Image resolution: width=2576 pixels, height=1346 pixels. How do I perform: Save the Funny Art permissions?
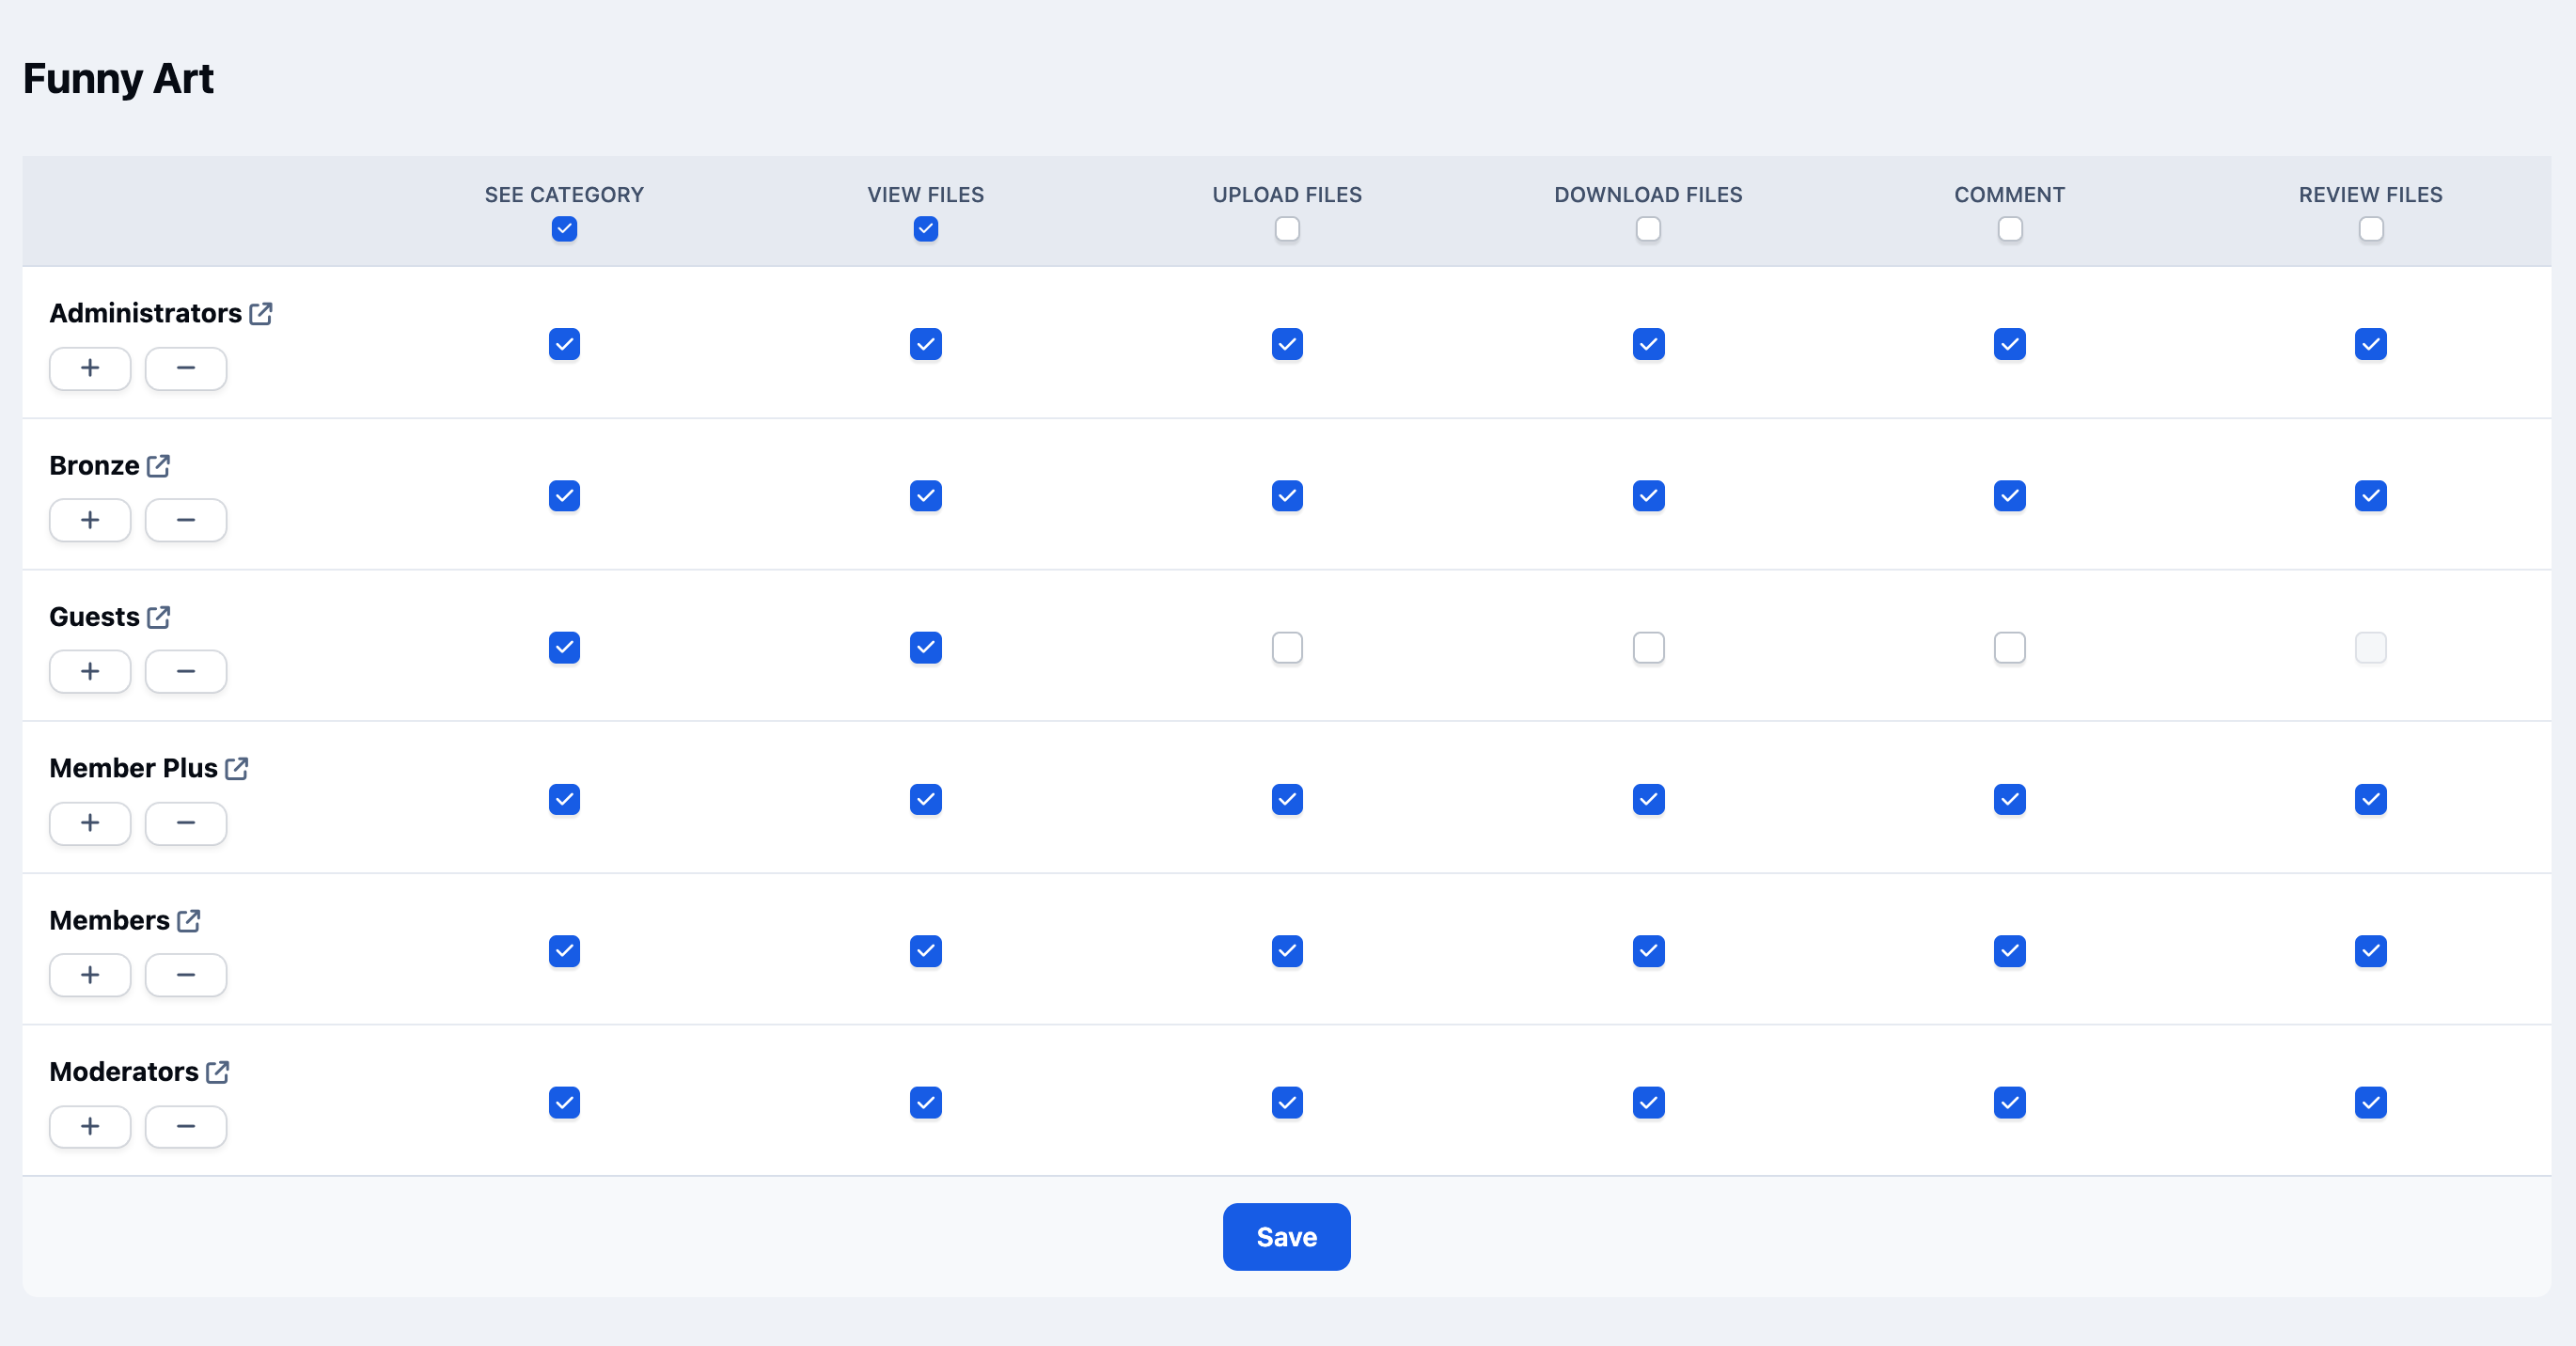click(x=1286, y=1237)
